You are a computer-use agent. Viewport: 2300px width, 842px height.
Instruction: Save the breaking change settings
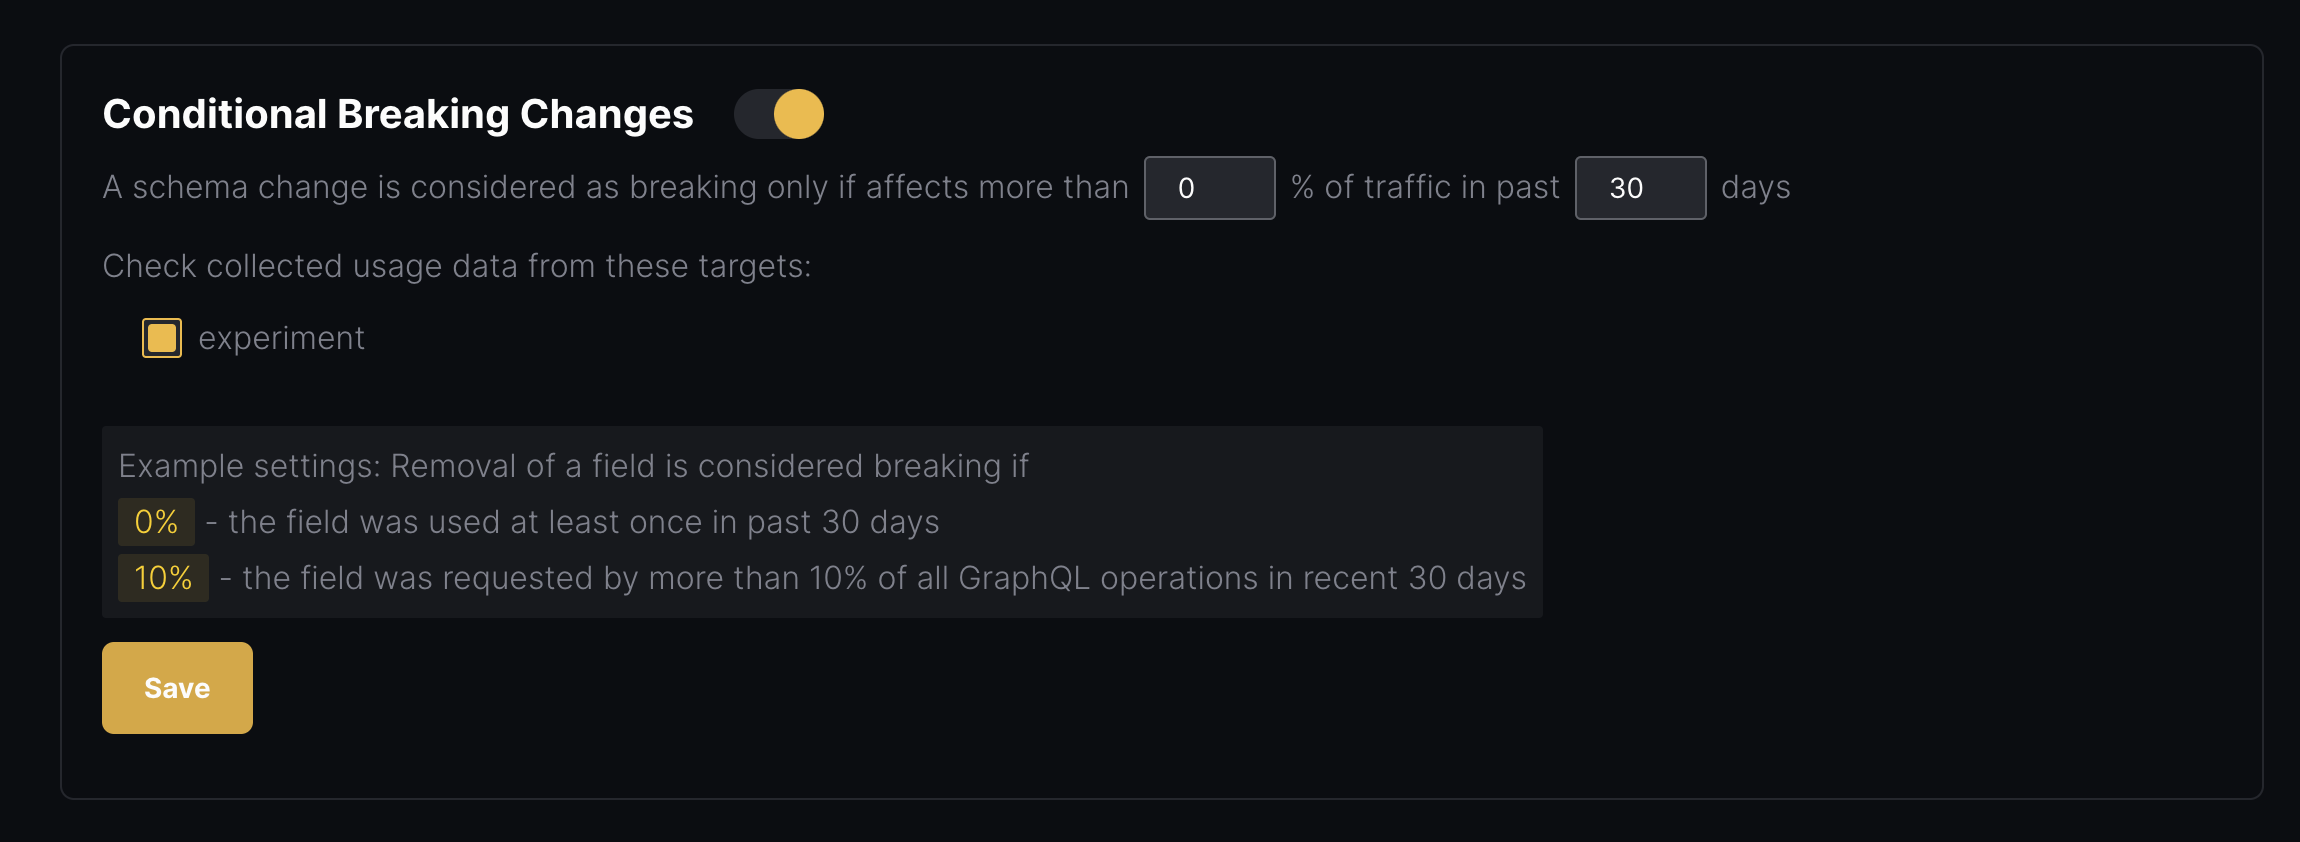coord(177,687)
